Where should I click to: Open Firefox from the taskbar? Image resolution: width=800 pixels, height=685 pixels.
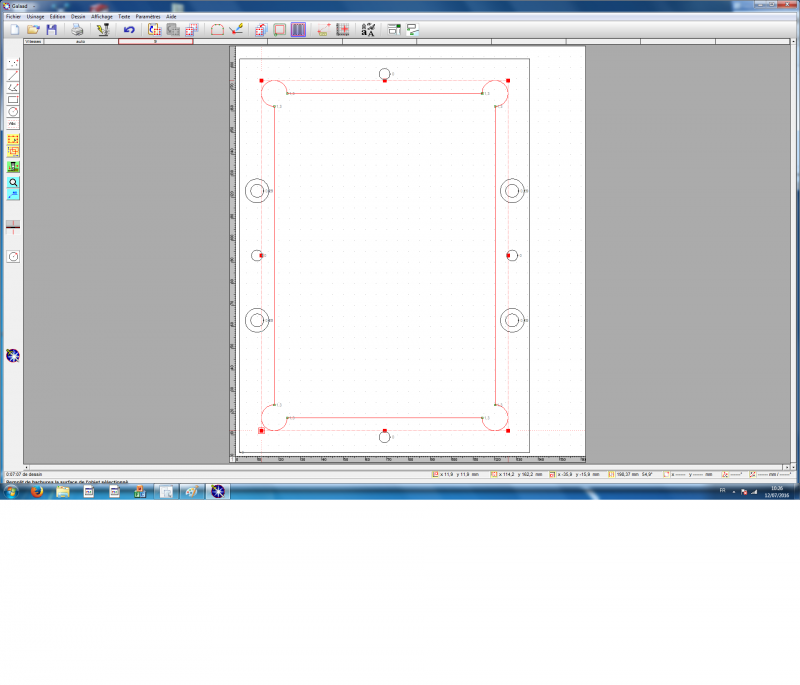click(37, 491)
